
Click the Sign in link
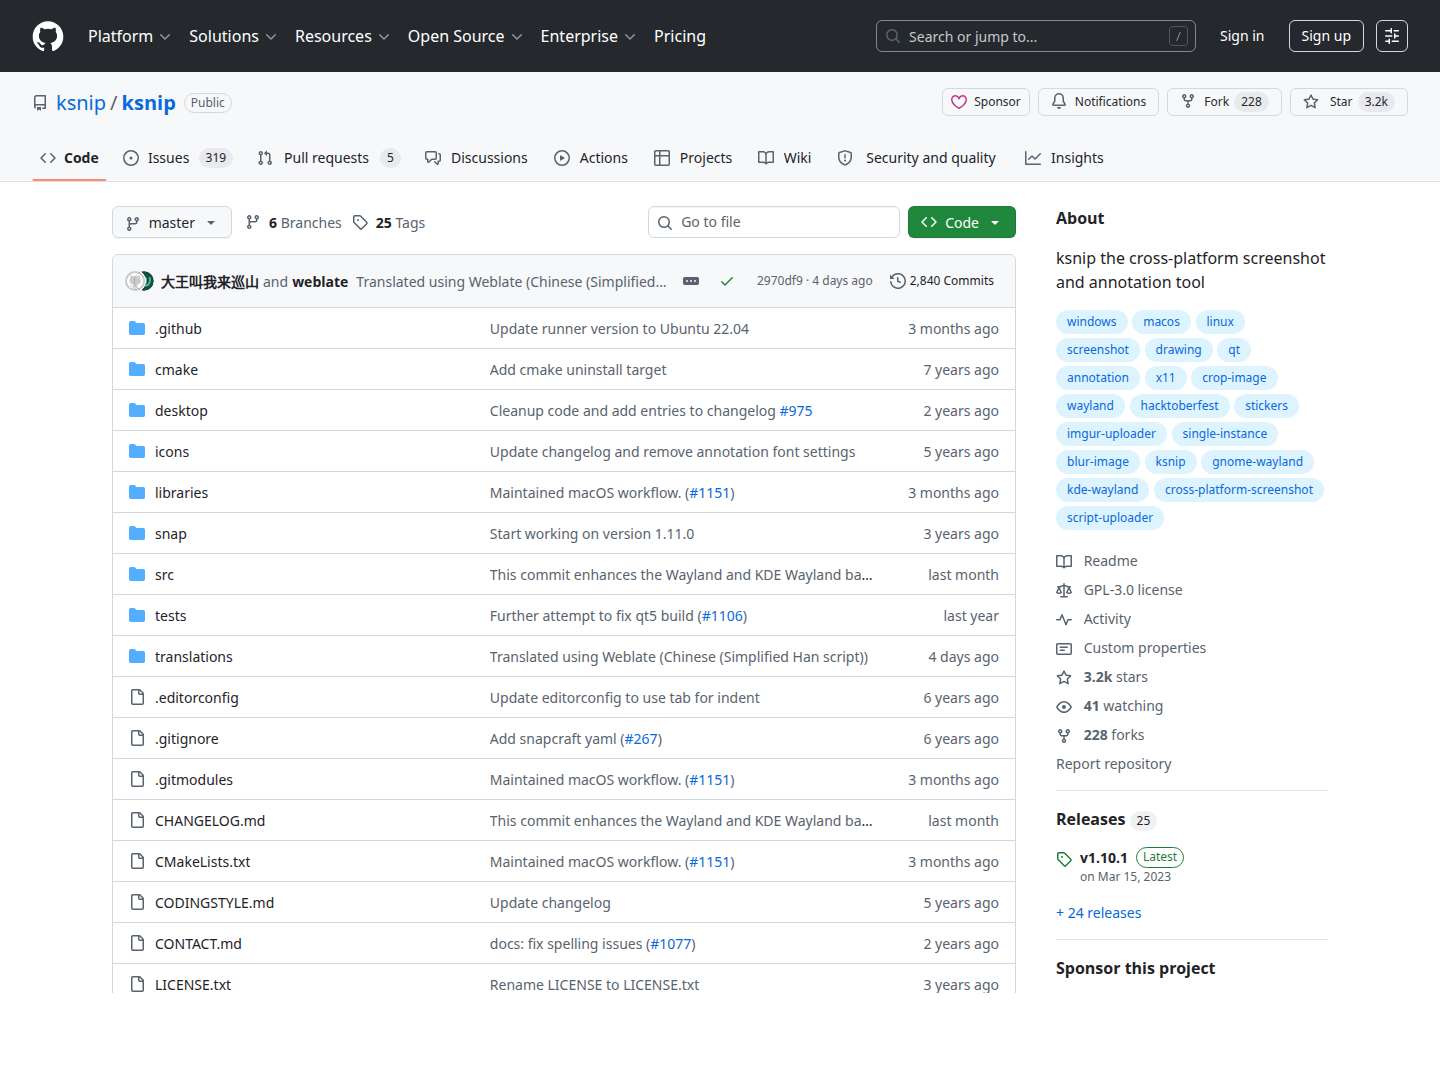pos(1242,36)
